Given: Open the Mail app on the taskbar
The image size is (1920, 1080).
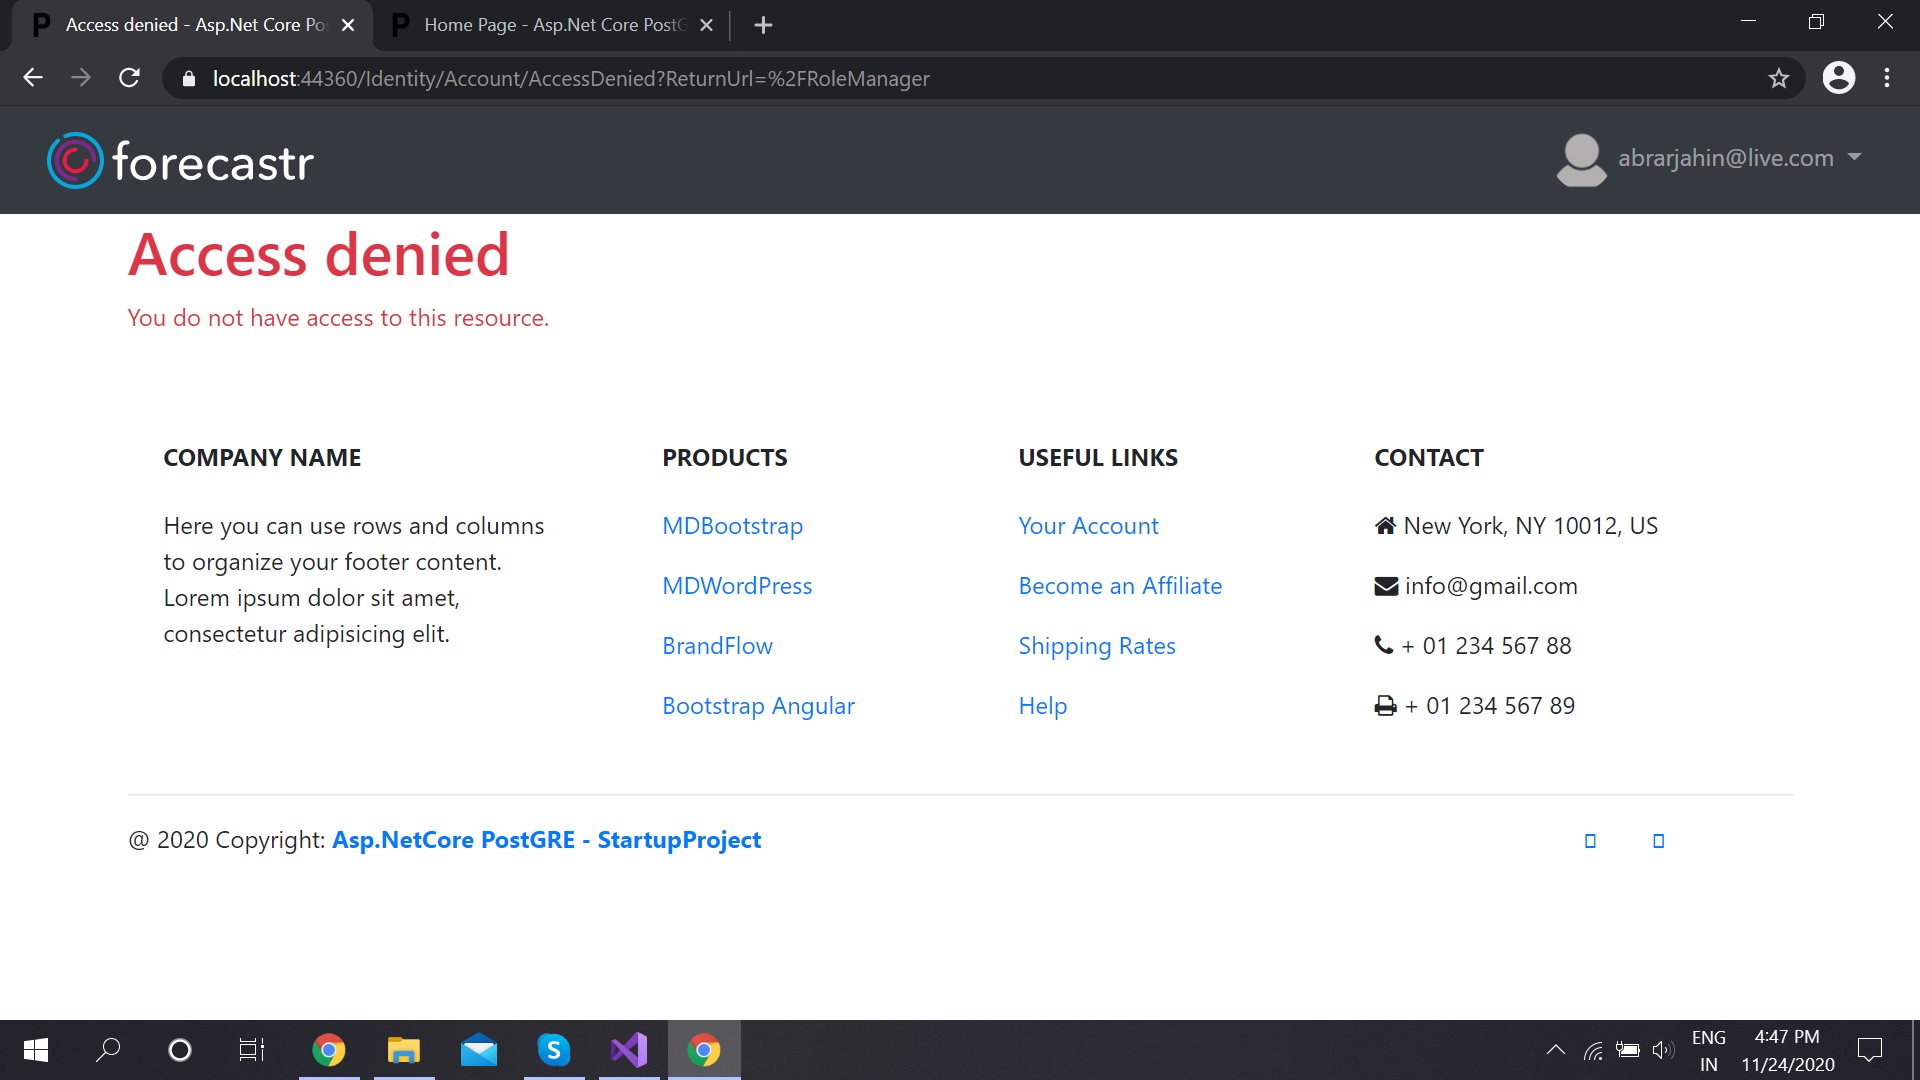Looking at the screenshot, I should point(479,1050).
